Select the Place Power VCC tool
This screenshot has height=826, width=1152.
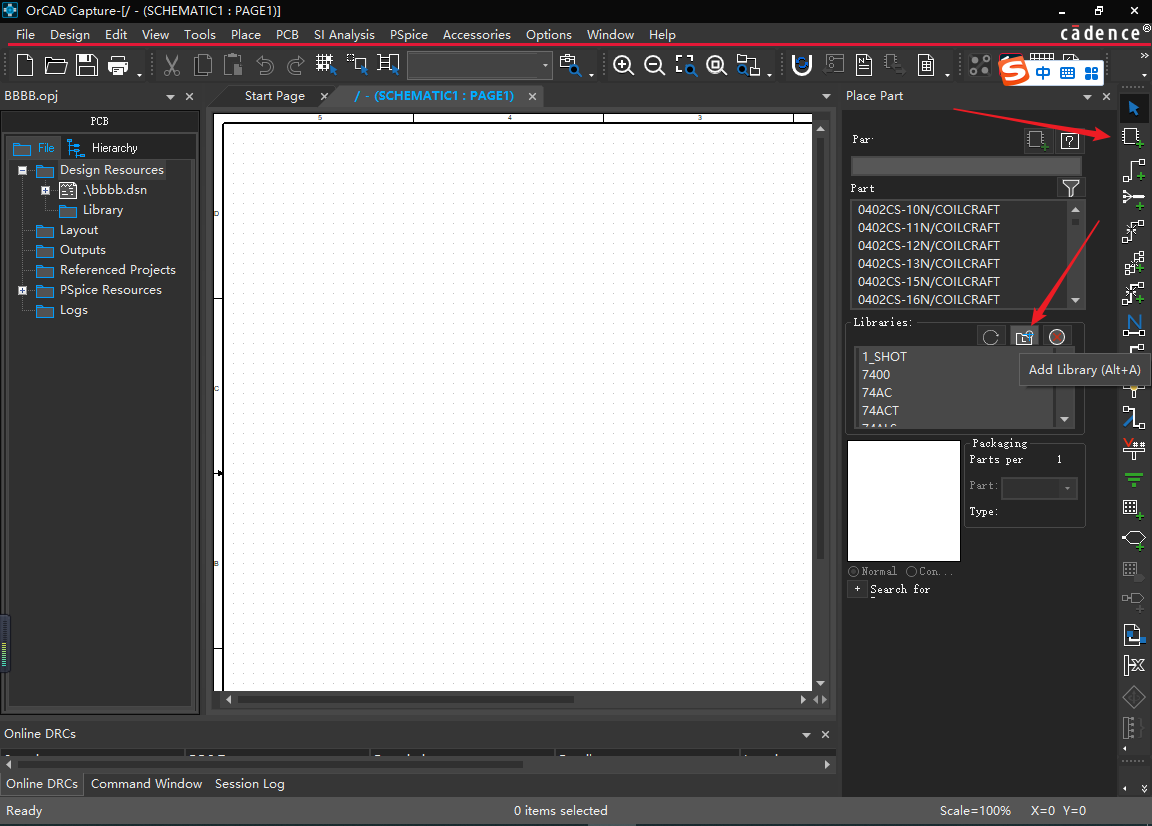click(x=1134, y=448)
